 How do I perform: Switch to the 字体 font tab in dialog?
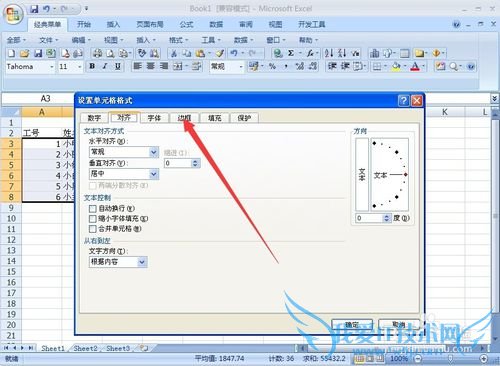click(154, 118)
